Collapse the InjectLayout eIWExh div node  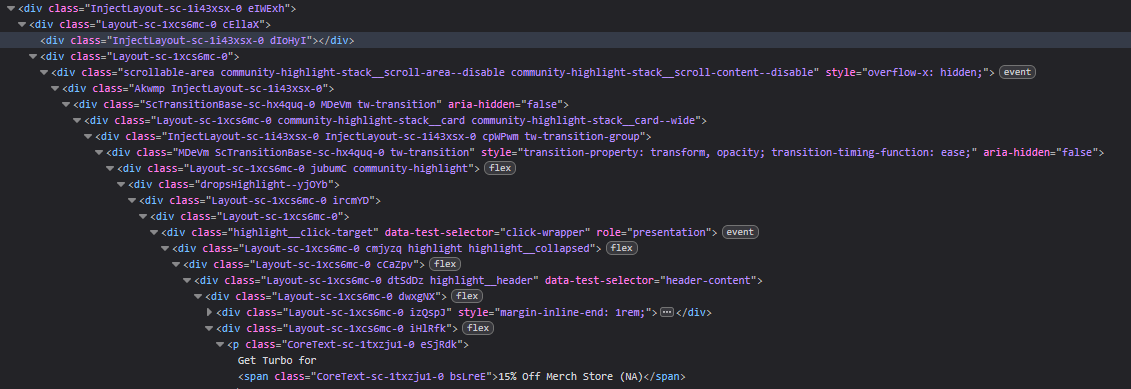pyautogui.click(x=11, y=9)
